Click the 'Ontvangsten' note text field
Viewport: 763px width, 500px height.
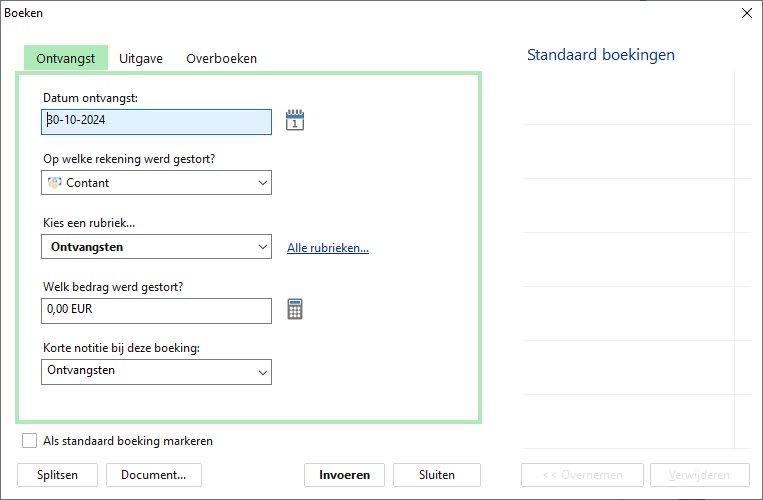click(147, 371)
